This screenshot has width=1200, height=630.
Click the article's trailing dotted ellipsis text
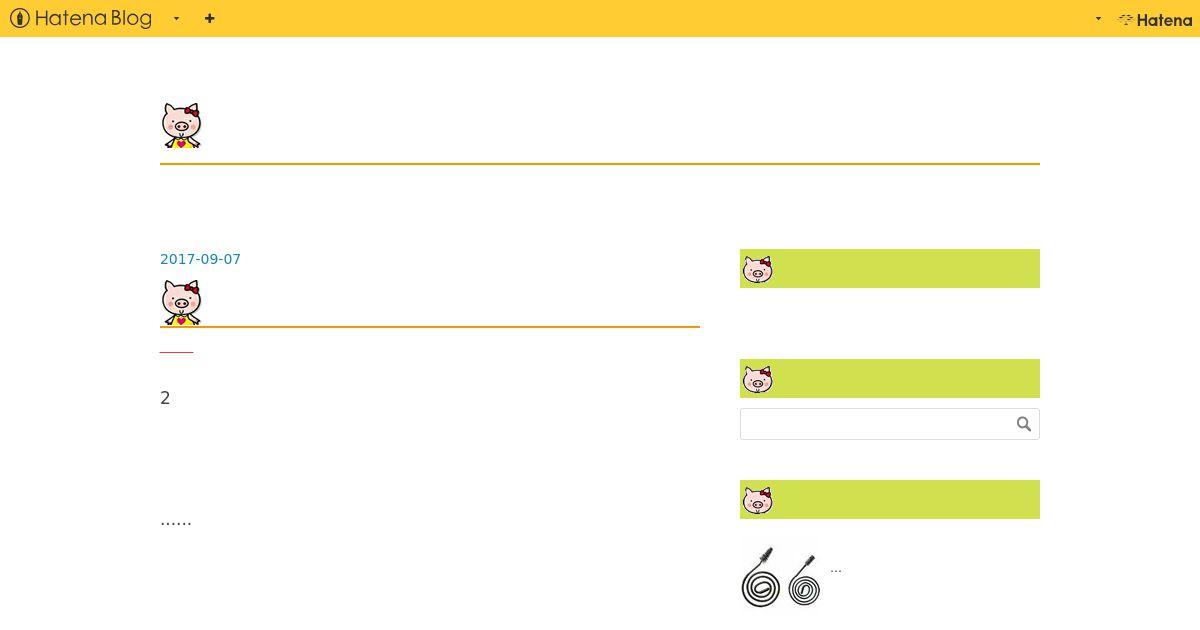pos(176,521)
